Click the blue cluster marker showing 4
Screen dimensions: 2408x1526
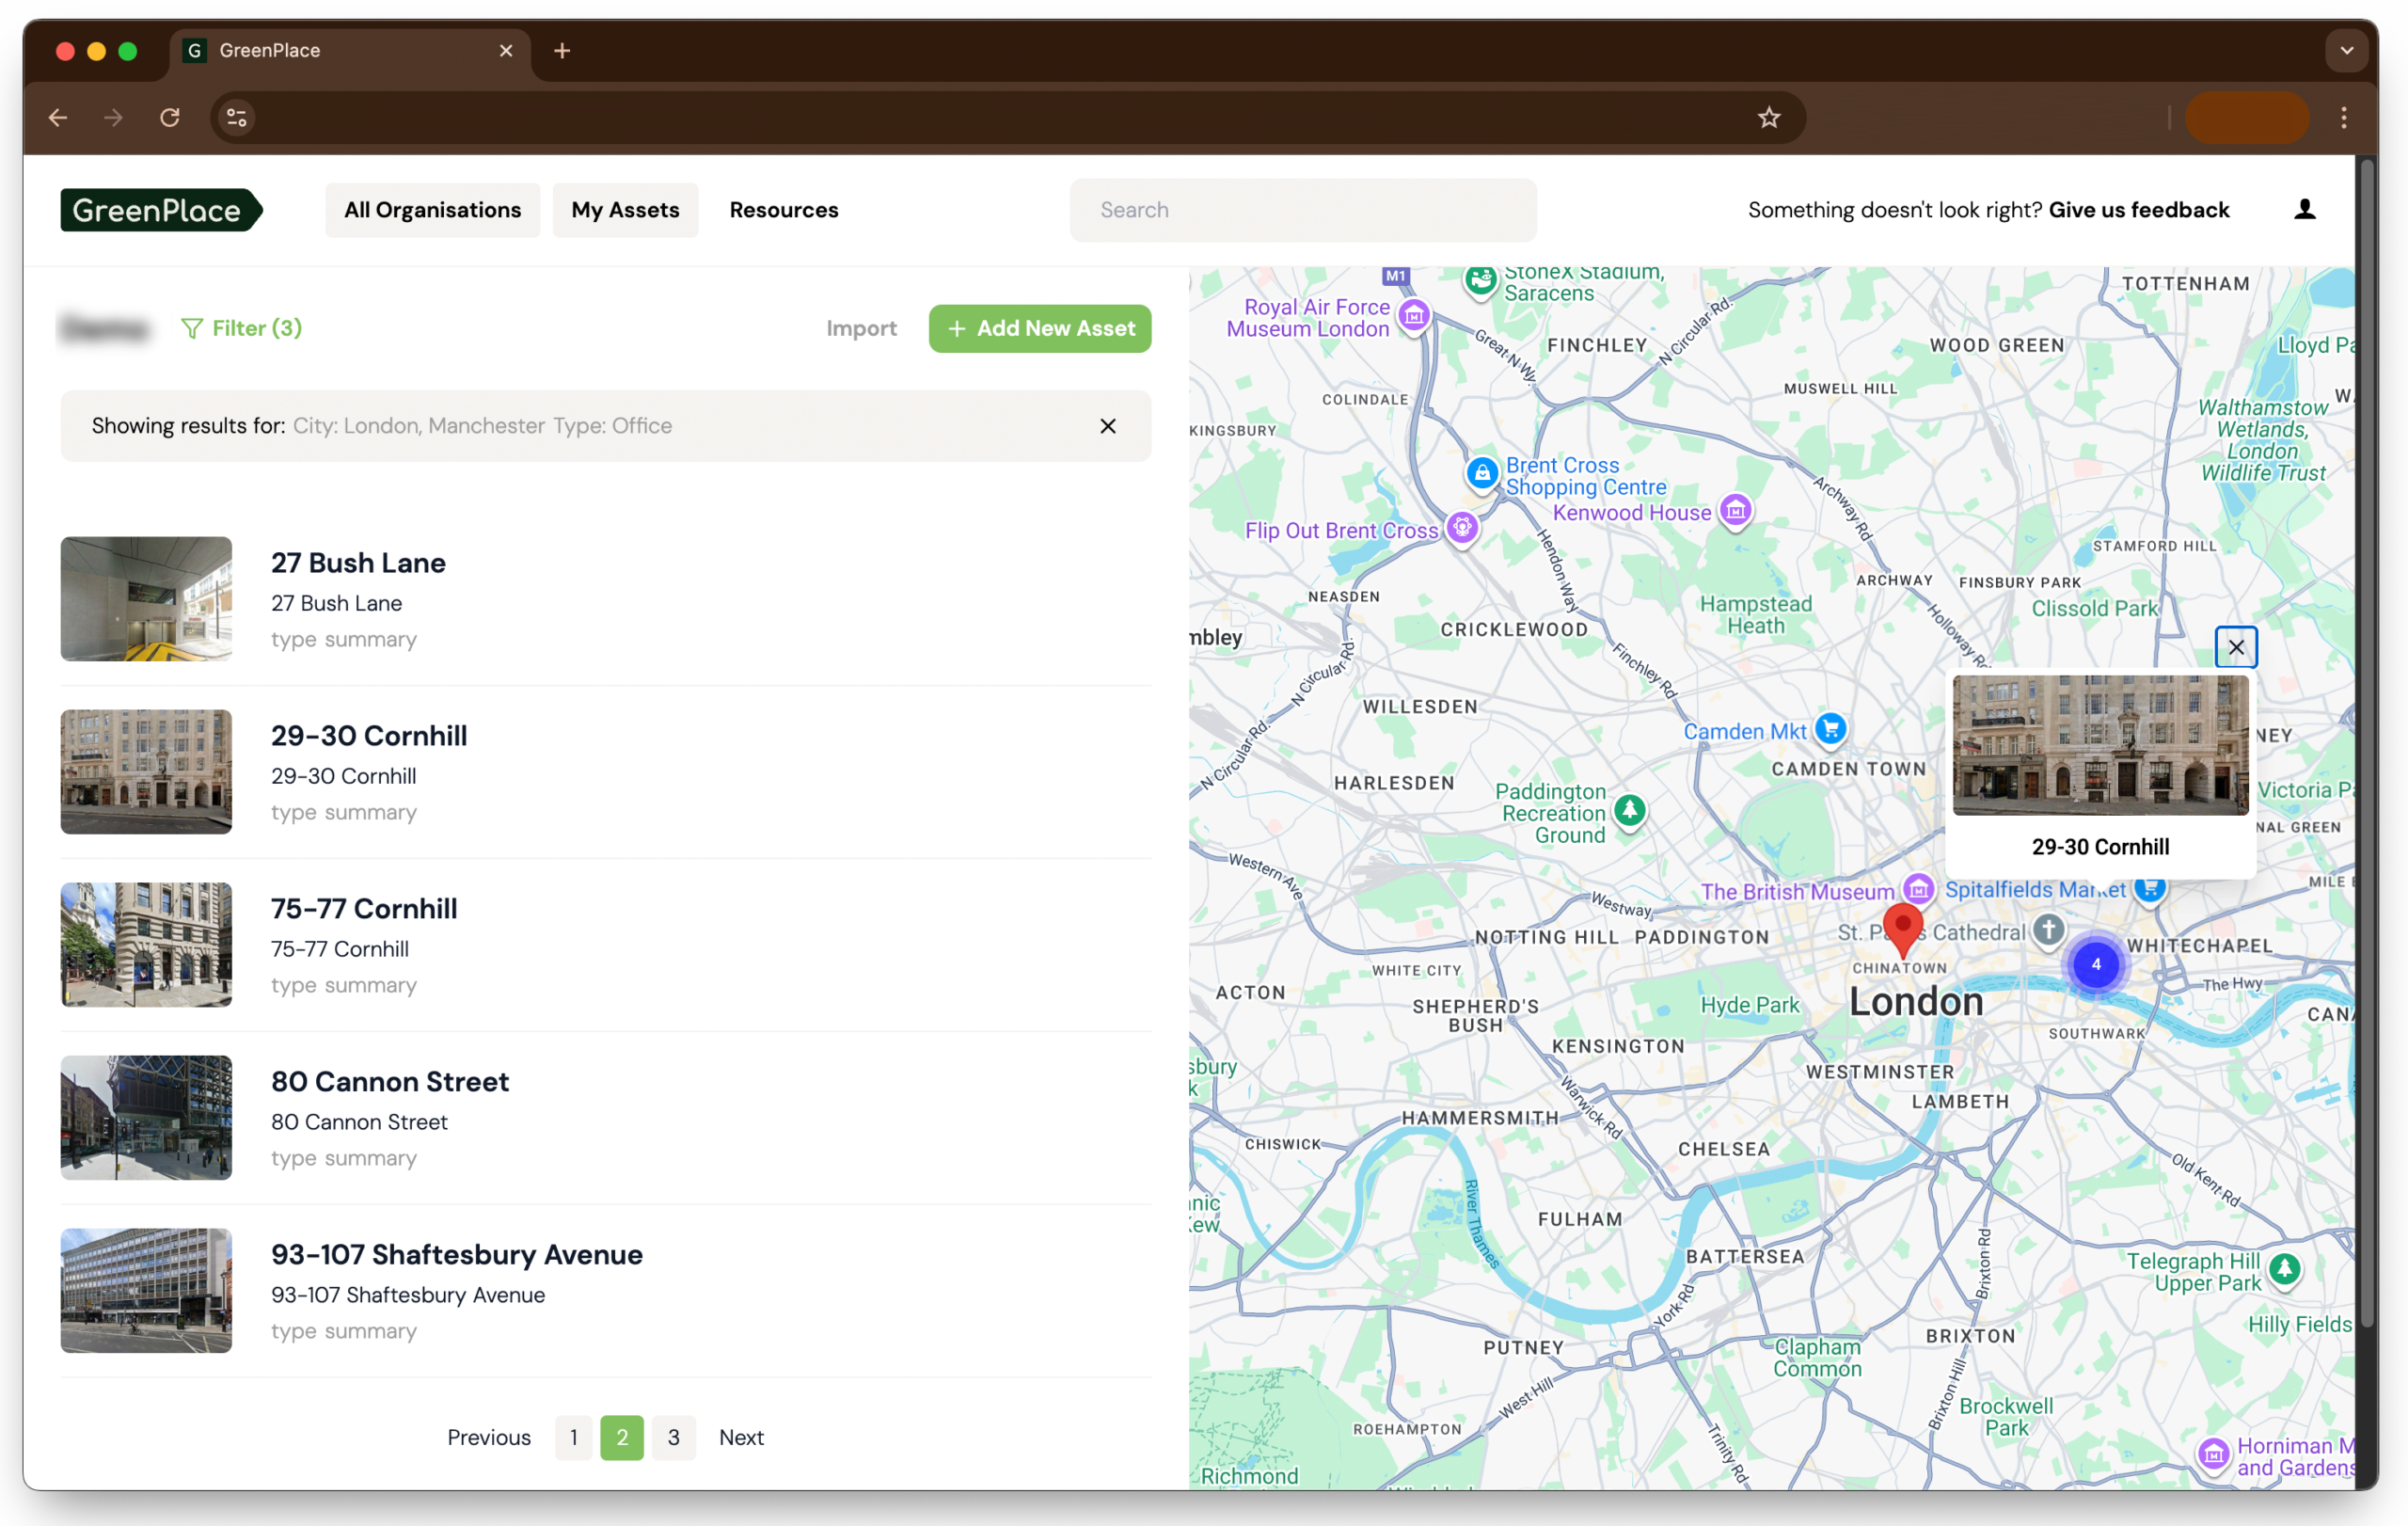pyautogui.click(x=2095, y=964)
